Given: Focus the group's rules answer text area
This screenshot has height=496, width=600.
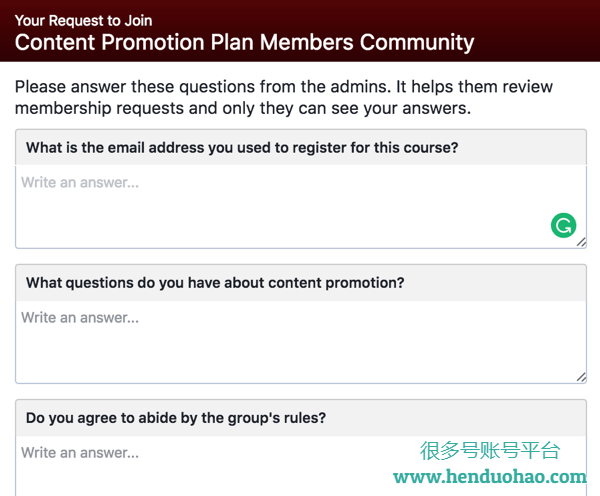Looking at the screenshot, I should click(301, 466).
